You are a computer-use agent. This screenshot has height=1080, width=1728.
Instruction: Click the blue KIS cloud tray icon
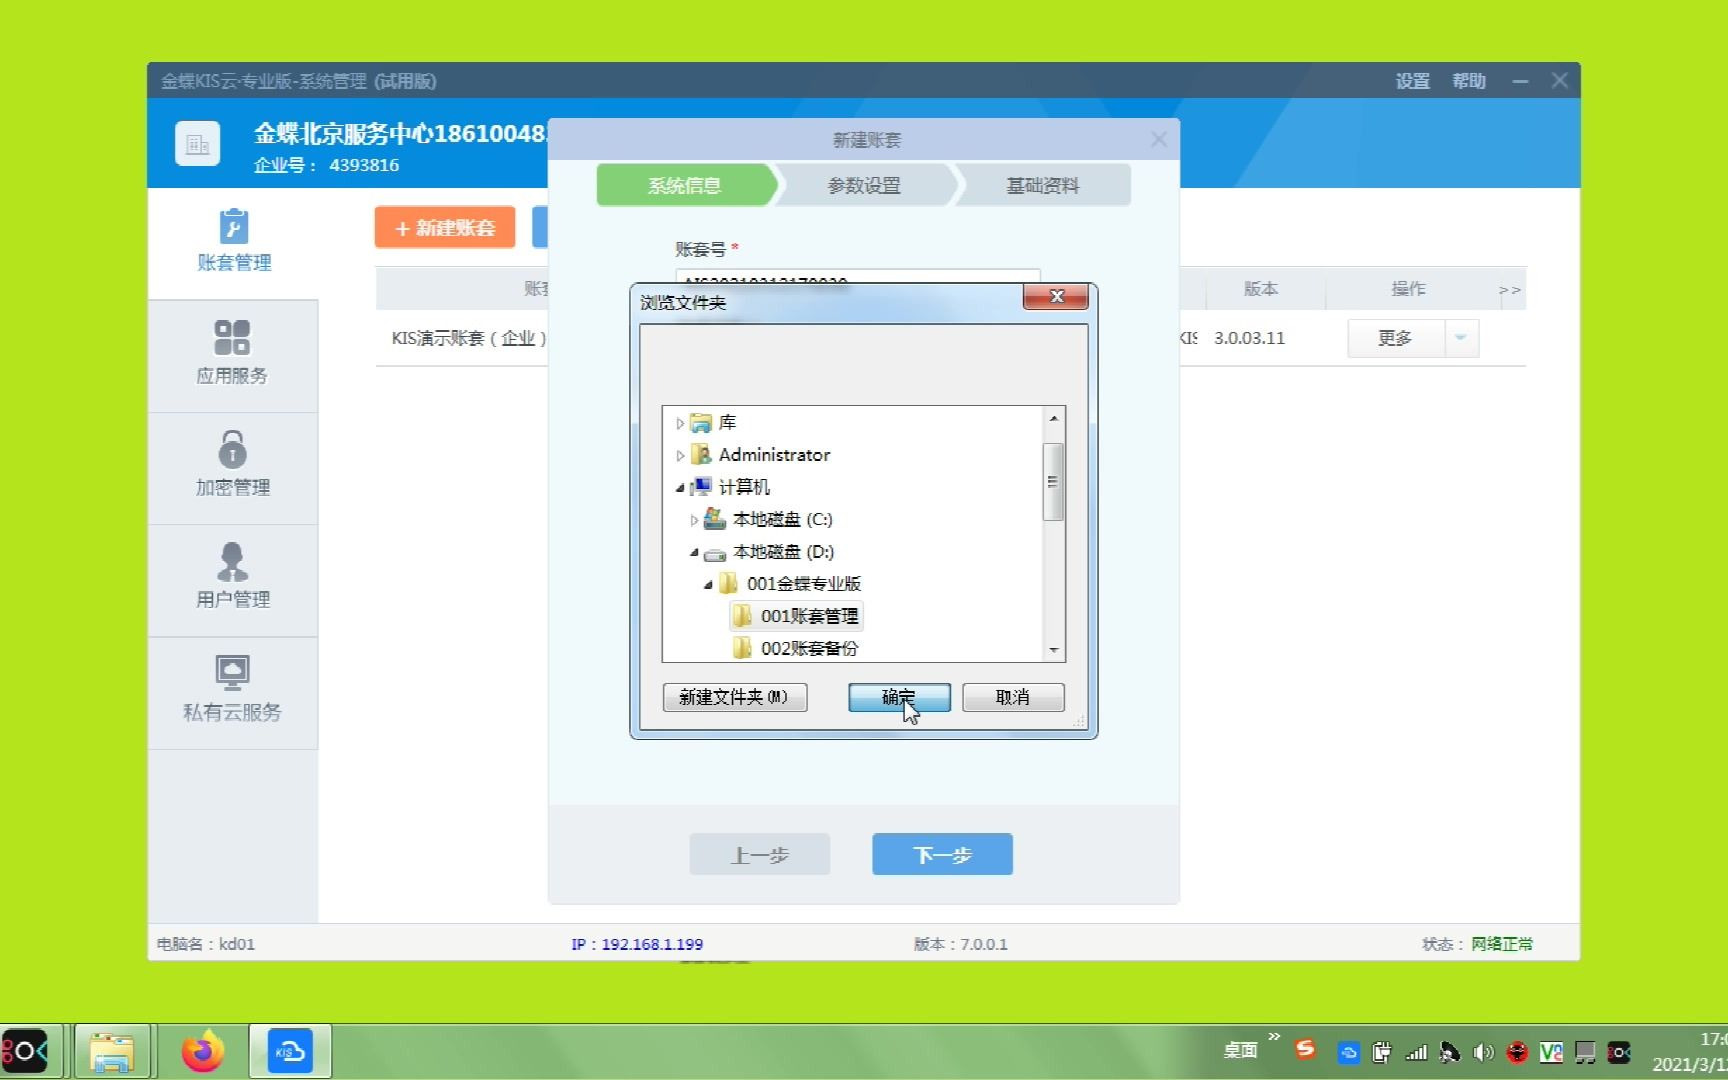coord(1348,1052)
